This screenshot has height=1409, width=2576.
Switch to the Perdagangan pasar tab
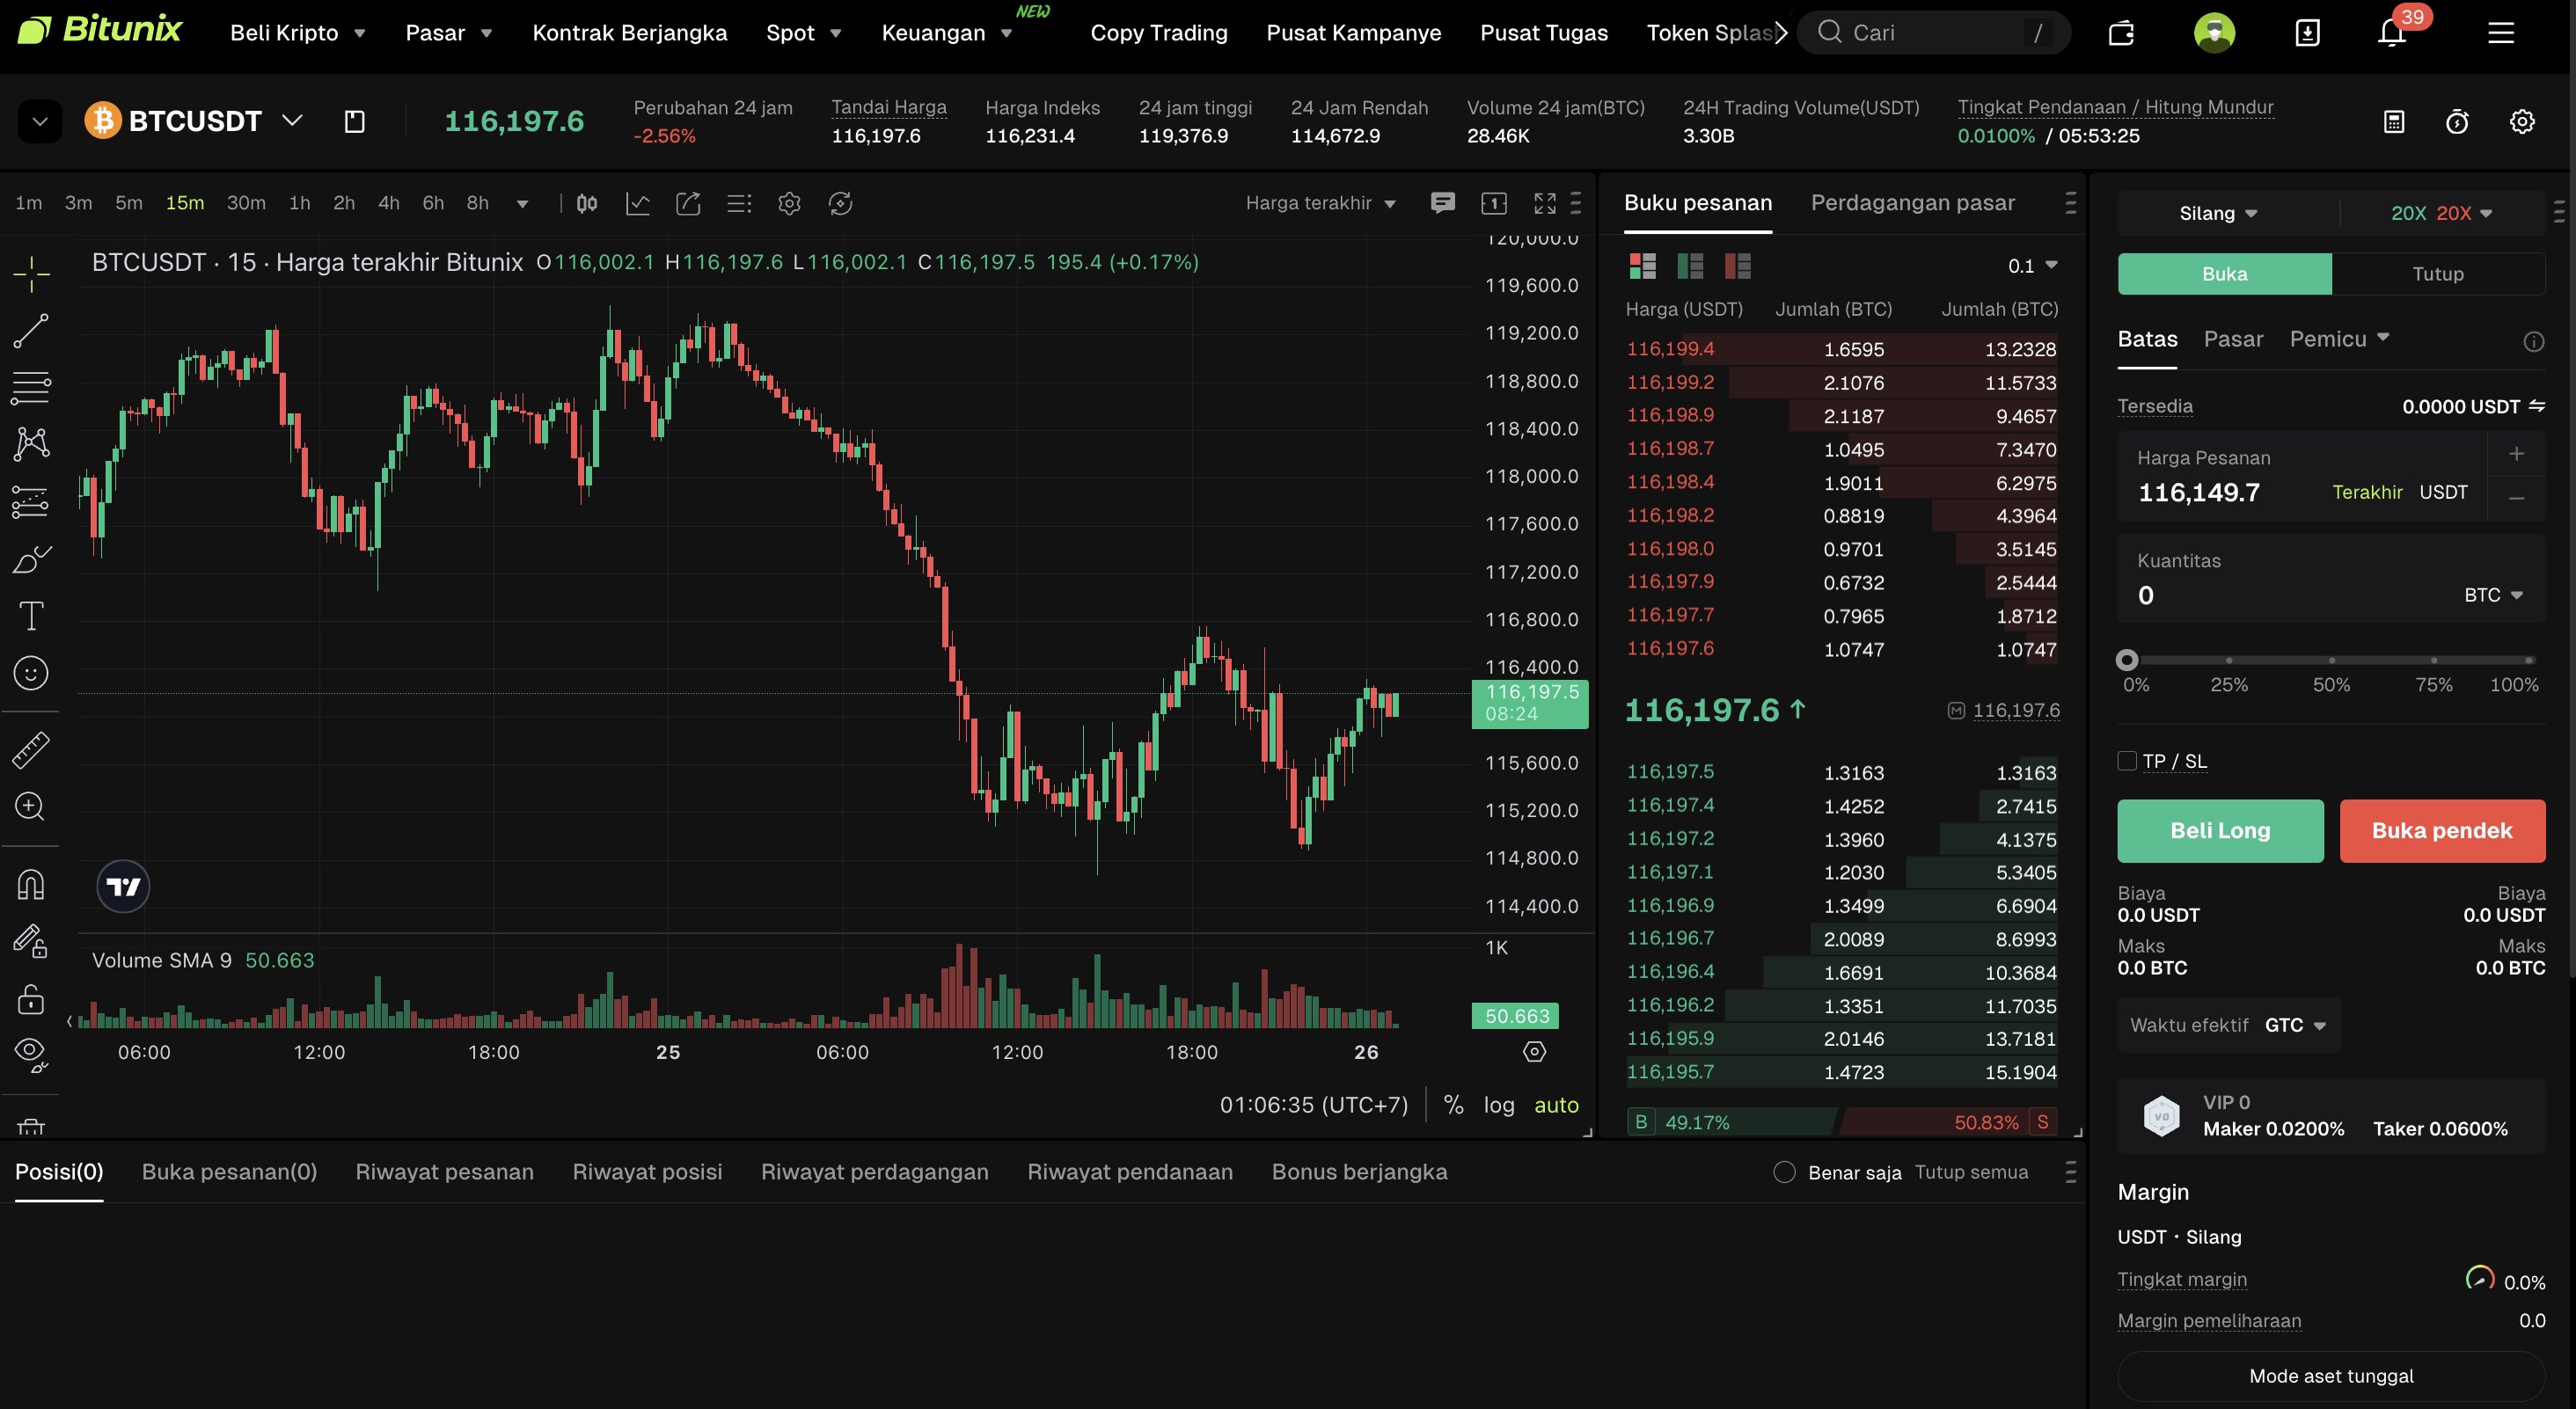[x=1913, y=202]
